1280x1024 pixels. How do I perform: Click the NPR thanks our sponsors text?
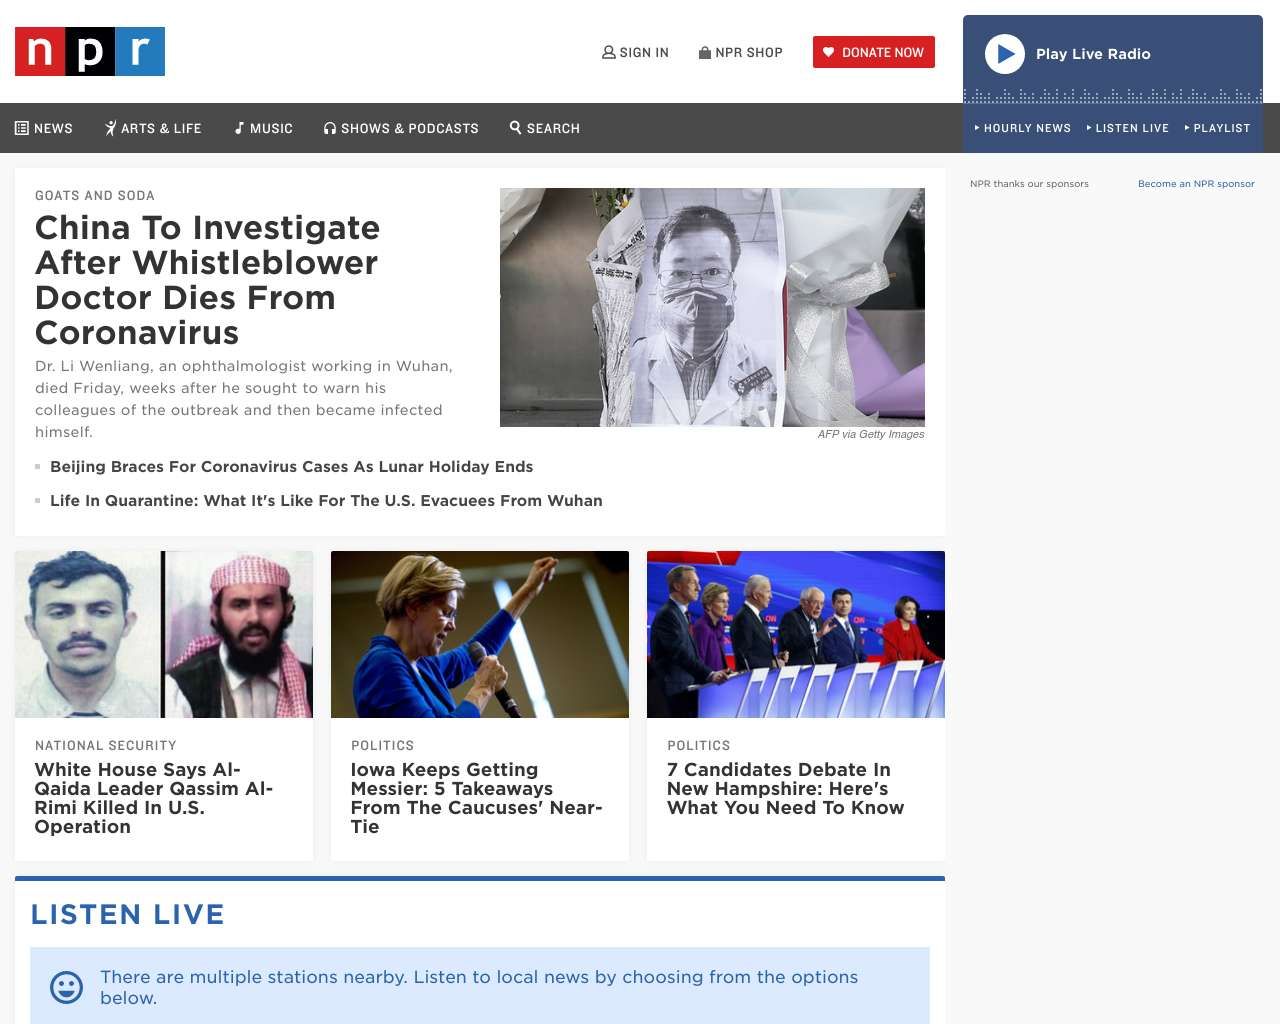click(x=1029, y=184)
